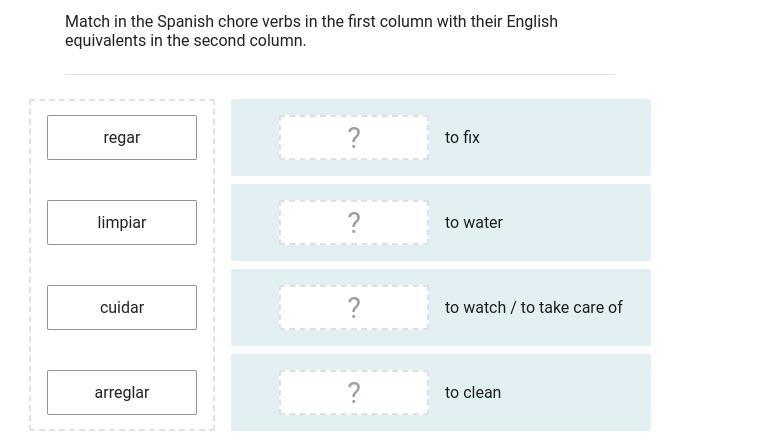
Task: Click the instruction text about Spanish chore verbs
Action: click(x=311, y=31)
